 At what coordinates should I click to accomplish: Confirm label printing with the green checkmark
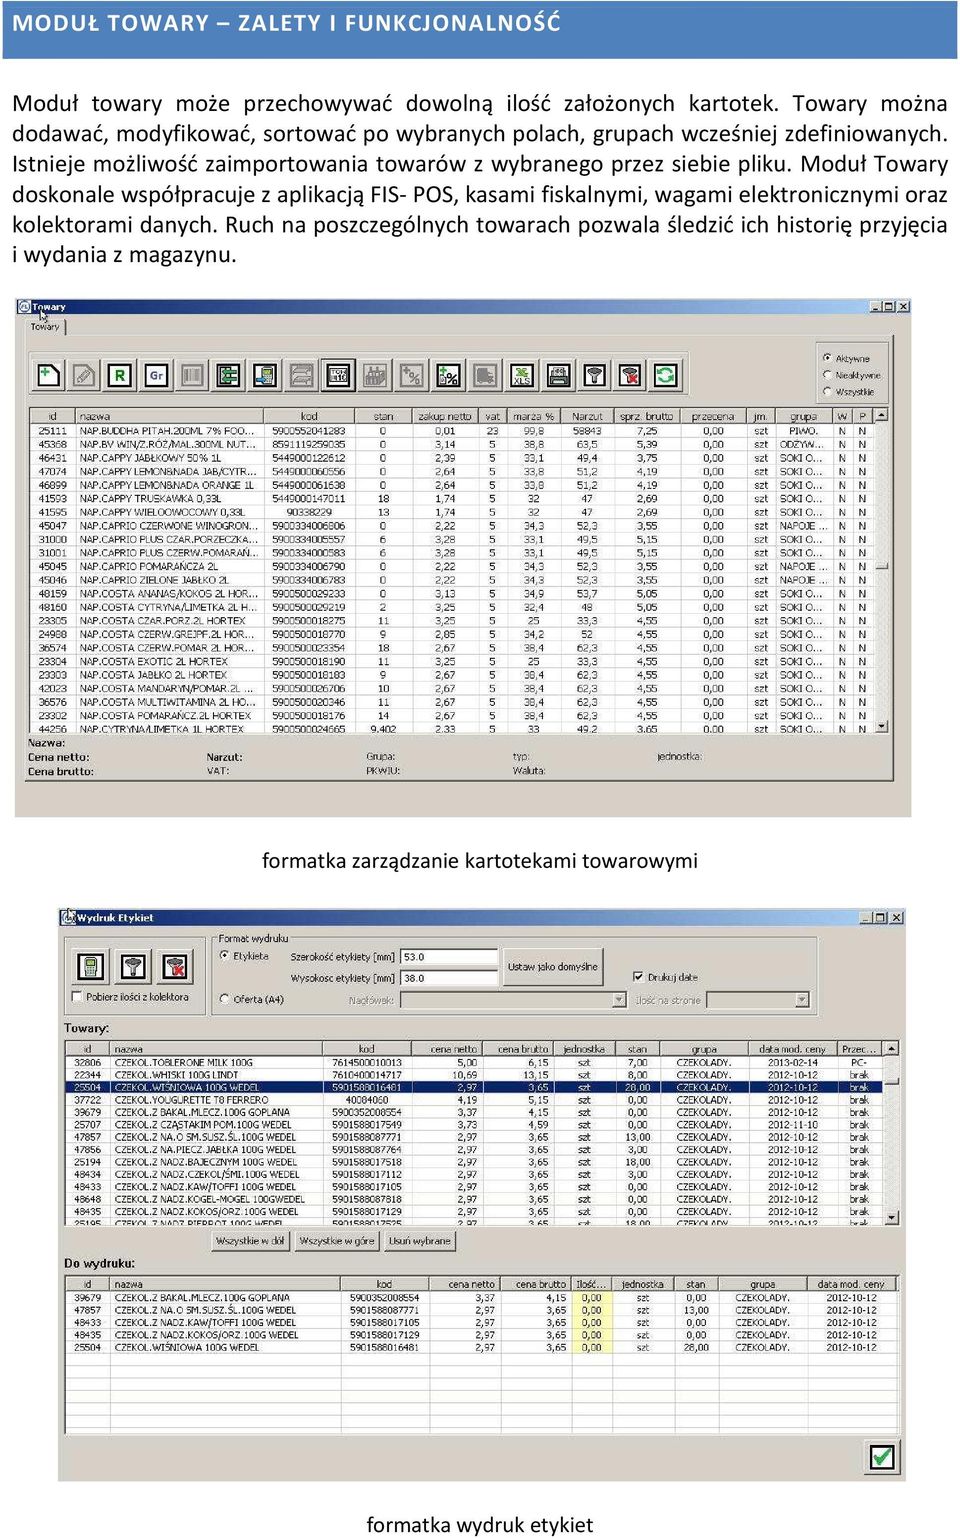point(881,1456)
